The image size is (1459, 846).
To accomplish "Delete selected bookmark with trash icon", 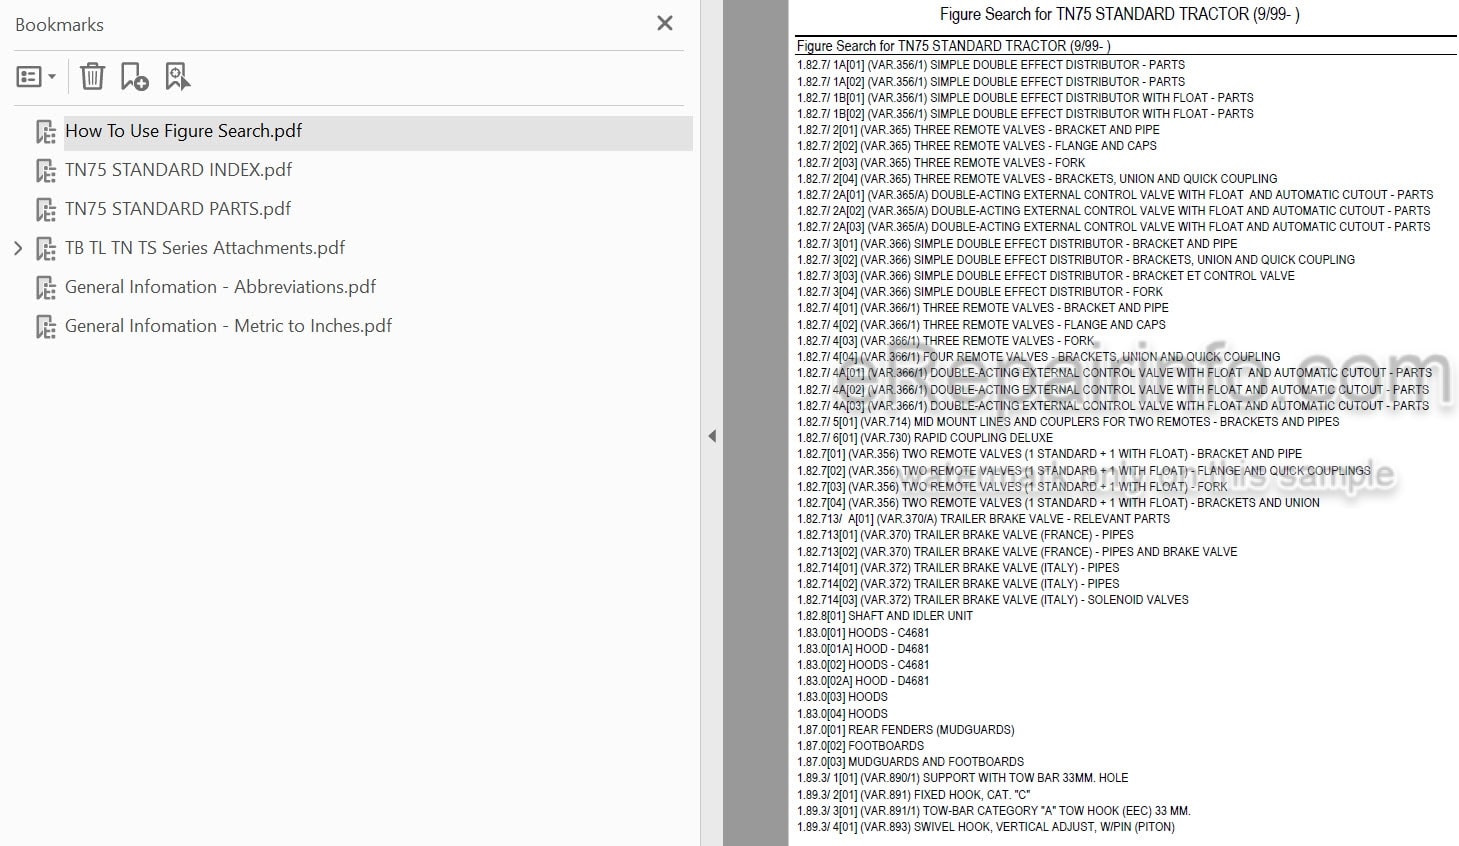I will [x=92, y=76].
